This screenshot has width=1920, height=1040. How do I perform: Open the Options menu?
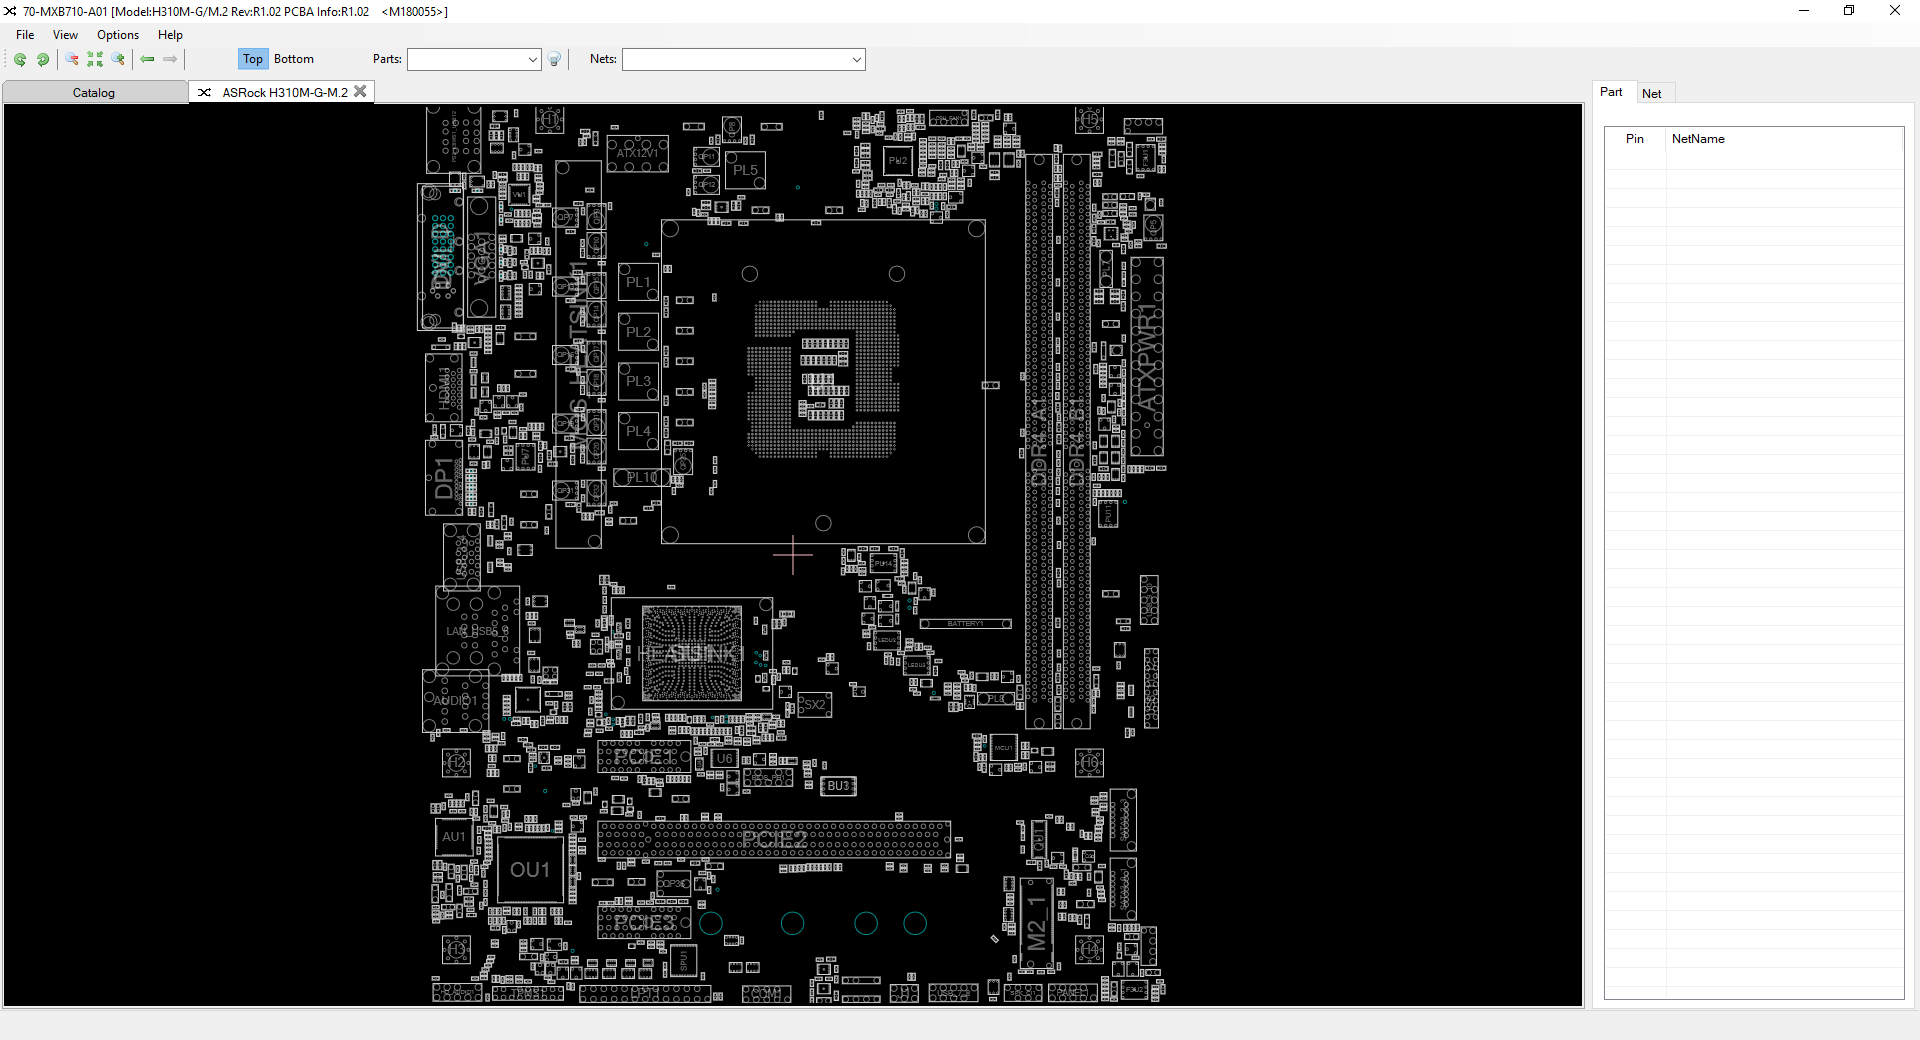tap(118, 35)
